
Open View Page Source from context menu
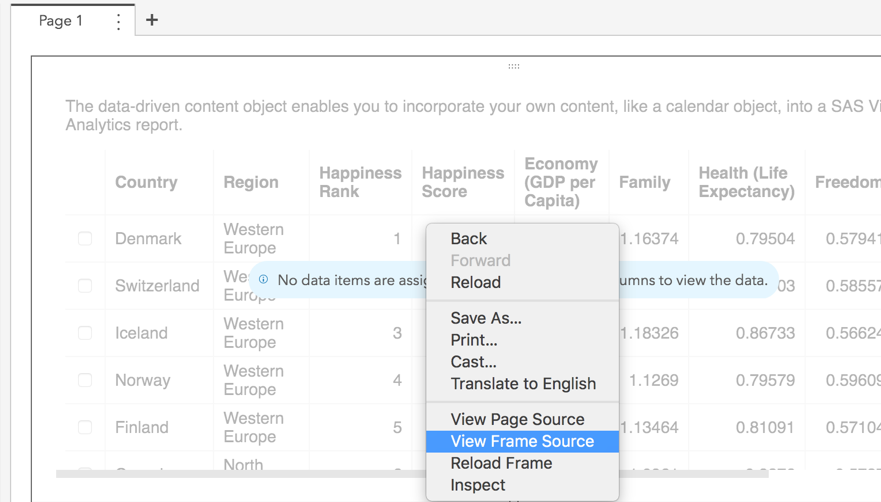[x=517, y=420]
